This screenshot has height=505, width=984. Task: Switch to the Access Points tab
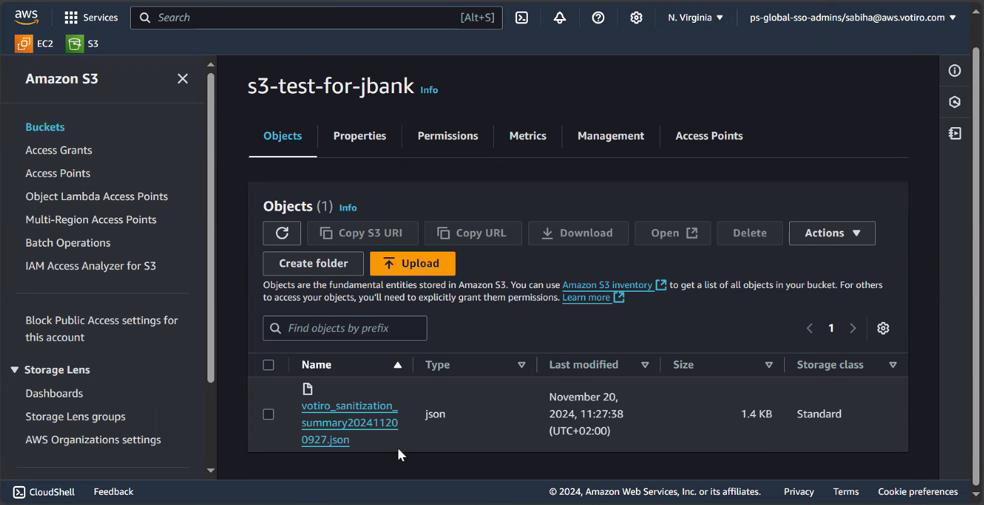(x=709, y=136)
